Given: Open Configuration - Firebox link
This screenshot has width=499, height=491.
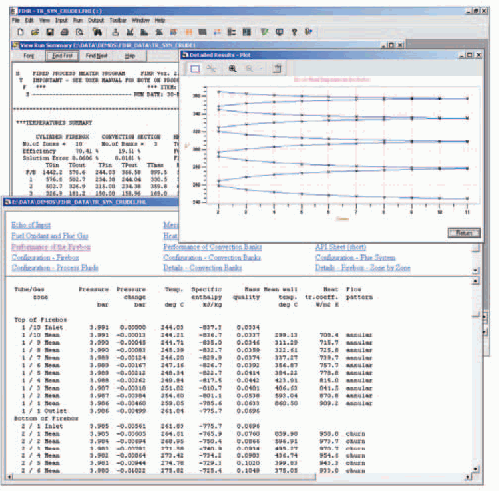Looking at the screenshot, I should (x=45, y=257).
